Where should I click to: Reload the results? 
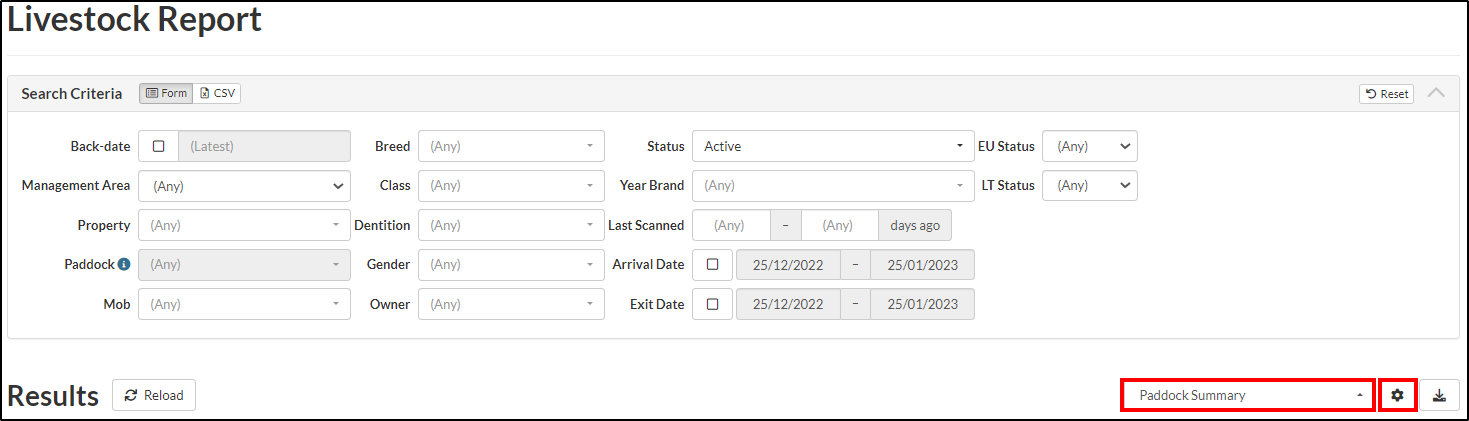154,395
